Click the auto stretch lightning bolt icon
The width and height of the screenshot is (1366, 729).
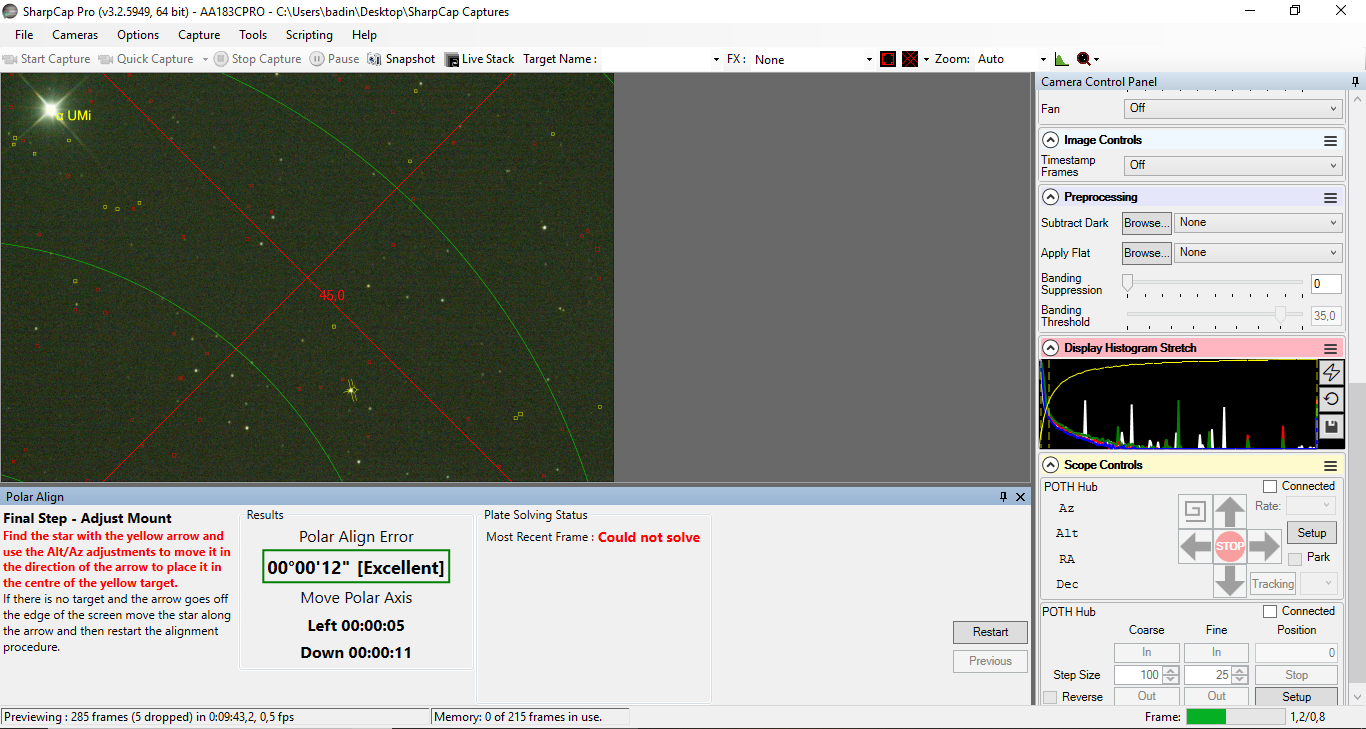tap(1331, 373)
